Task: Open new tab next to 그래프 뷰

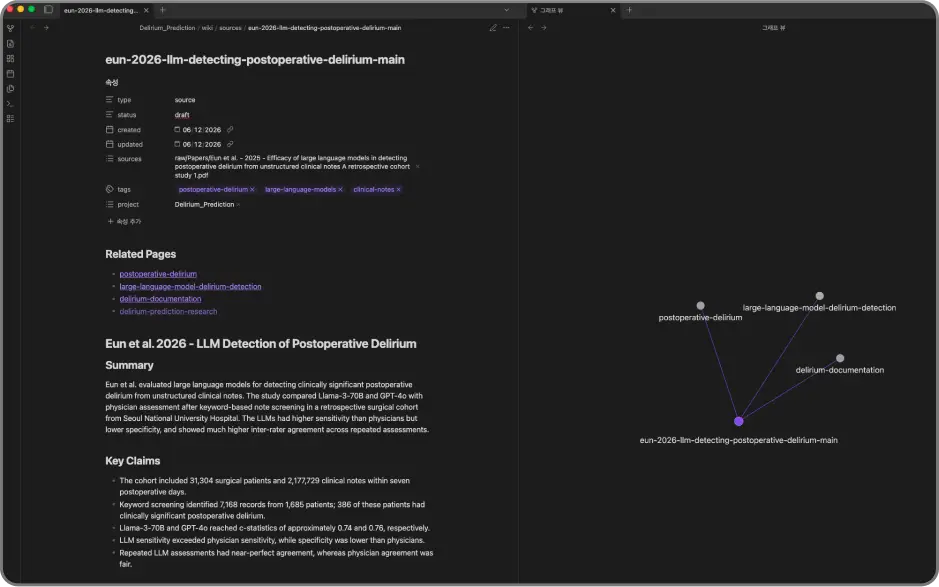Action: 629,10
